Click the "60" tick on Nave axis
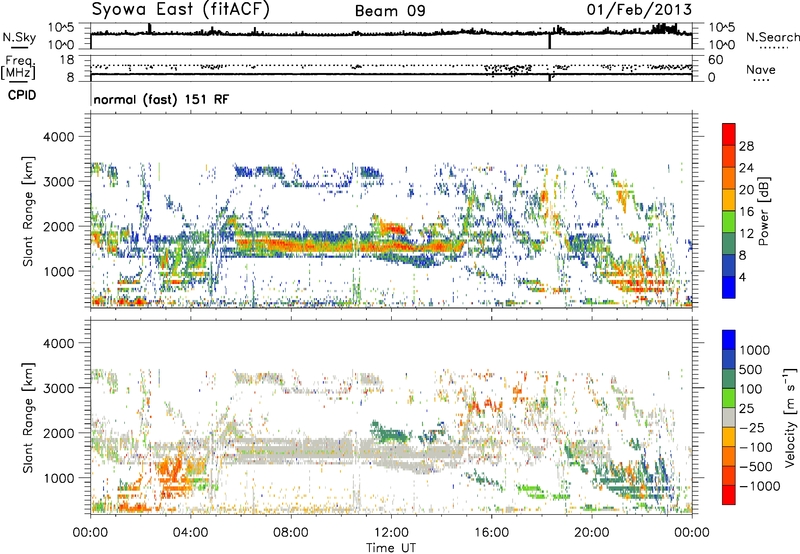The width and height of the screenshot is (800, 554). (715, 60)
